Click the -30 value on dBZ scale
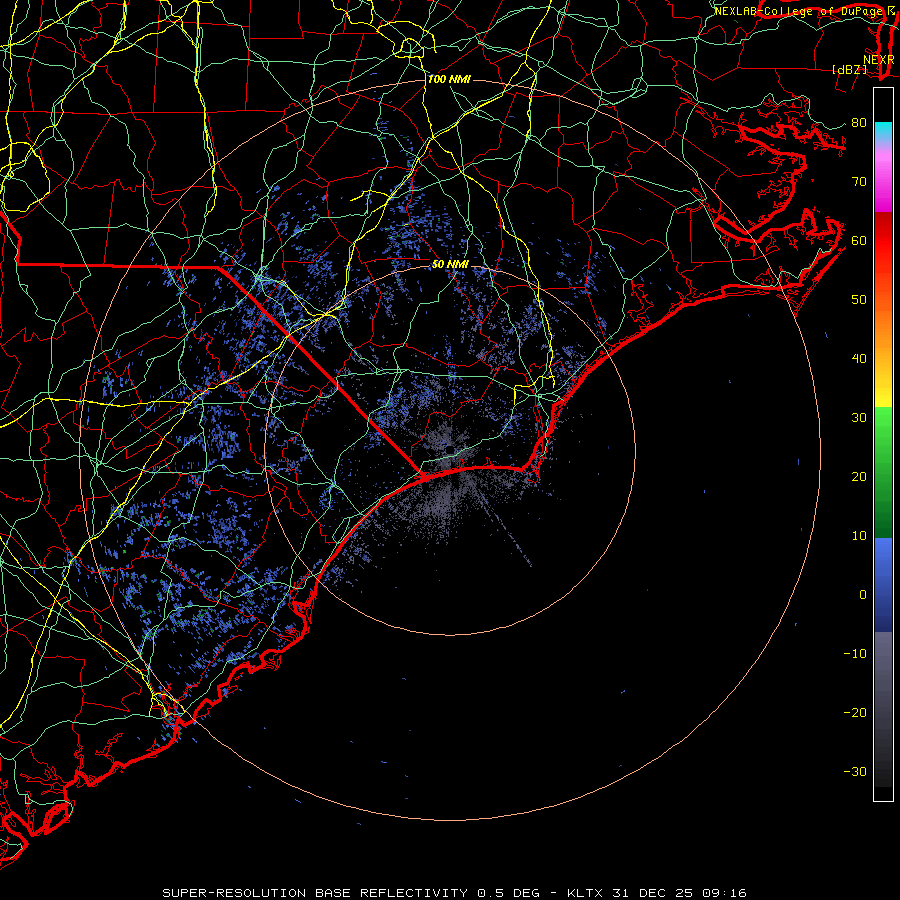Viewport: 900px width, 900px height. pyautogui.click(x=855, y=771)
